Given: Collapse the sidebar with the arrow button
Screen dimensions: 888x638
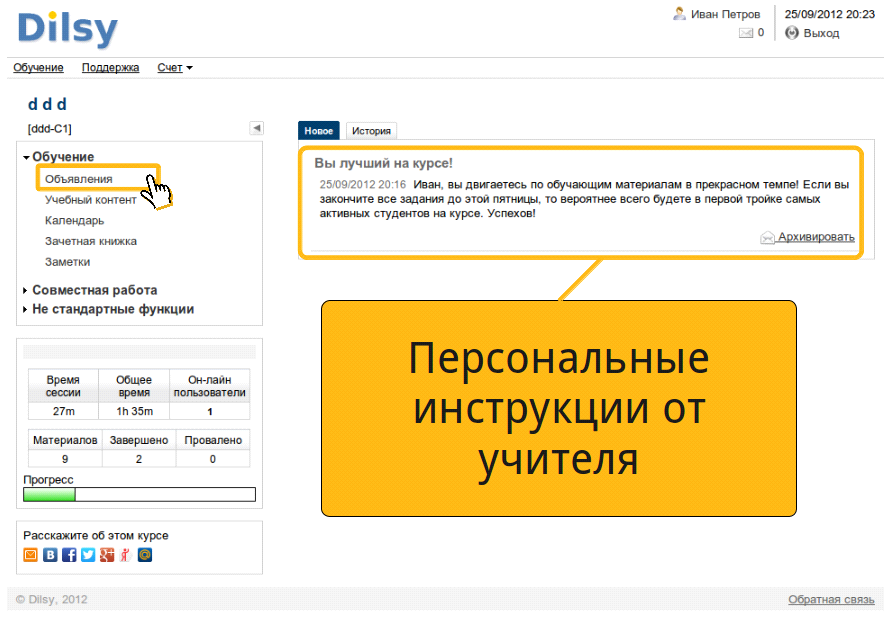Looking at the screenshot, I should click(x=257, y=128).
